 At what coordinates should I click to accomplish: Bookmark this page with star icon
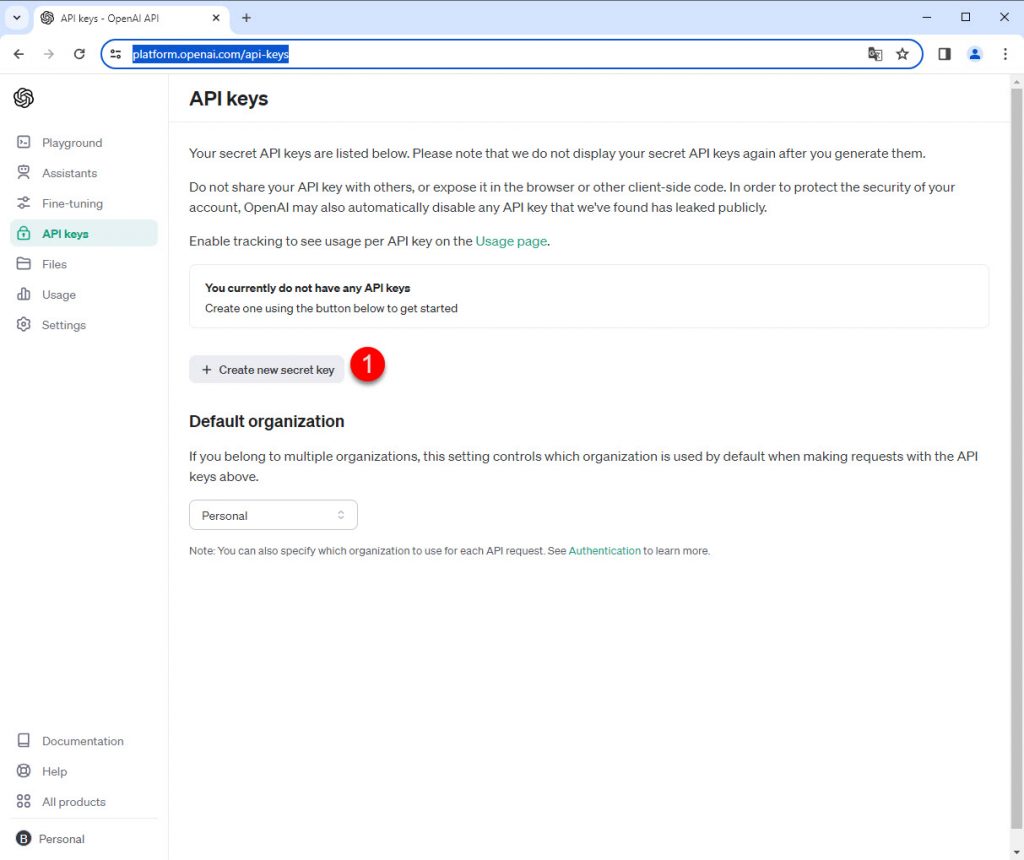pyautogui.click(x=902, y=54)
